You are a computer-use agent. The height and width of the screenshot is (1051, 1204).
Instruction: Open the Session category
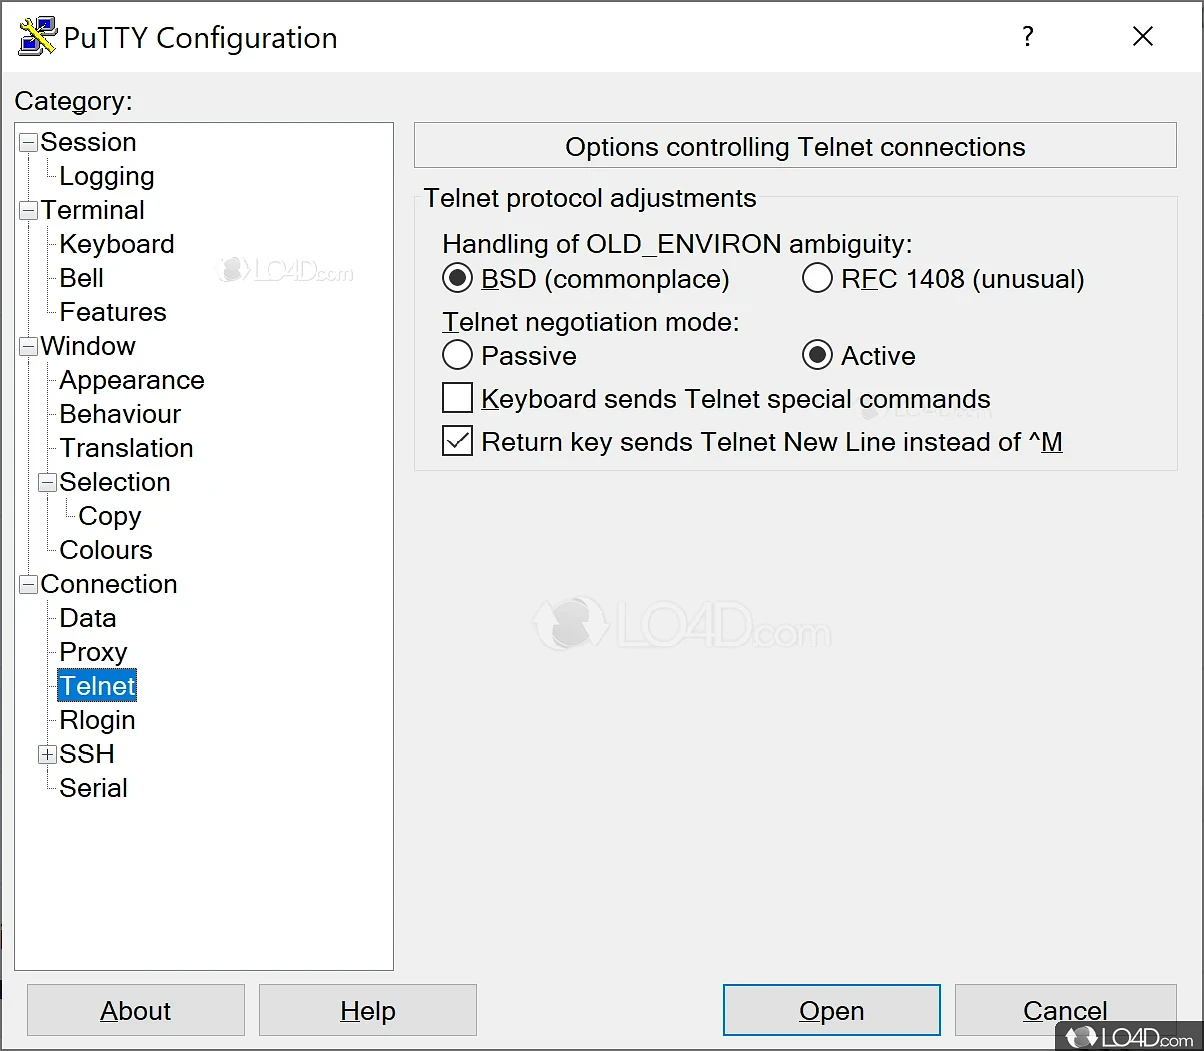[x=88, y=142]
